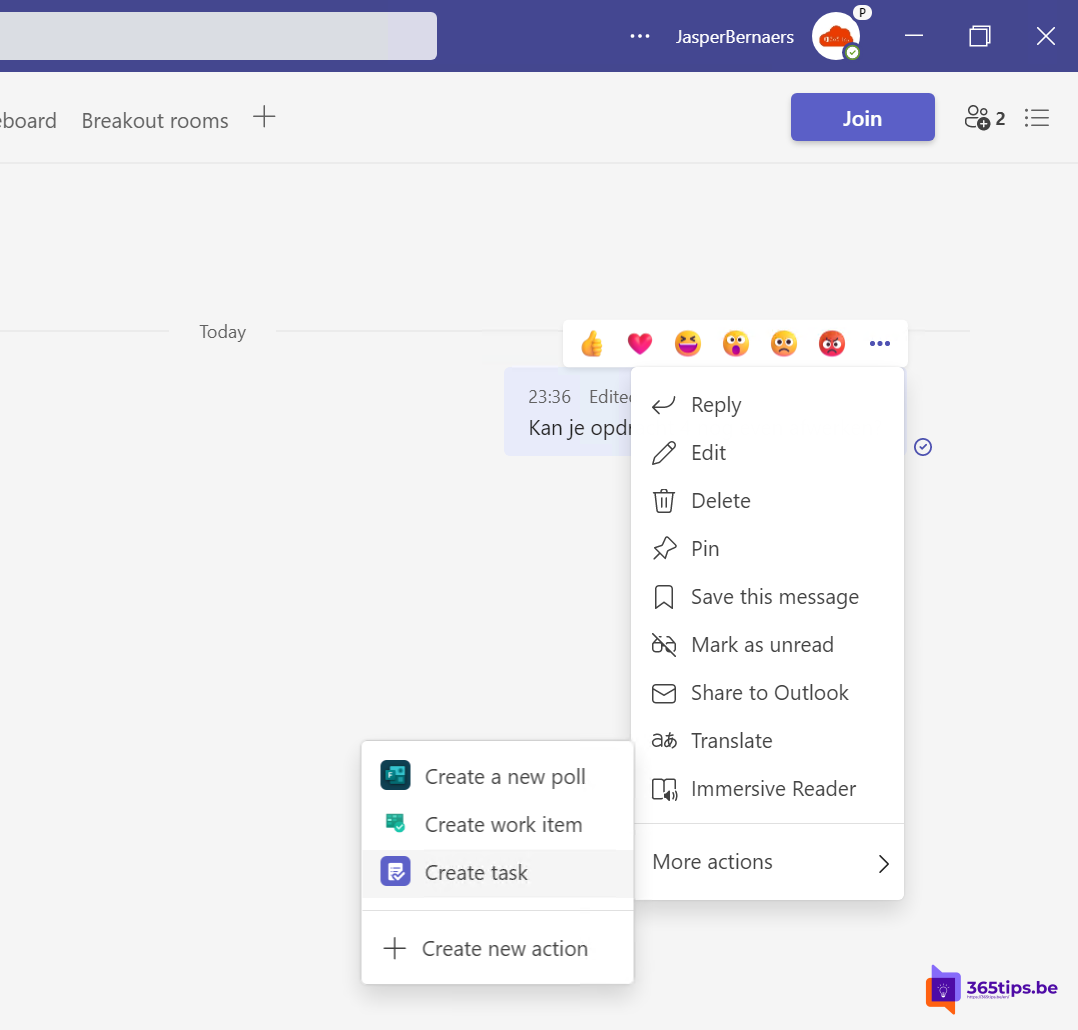
Task: Select Edit in the message menu
Action: 769,453
